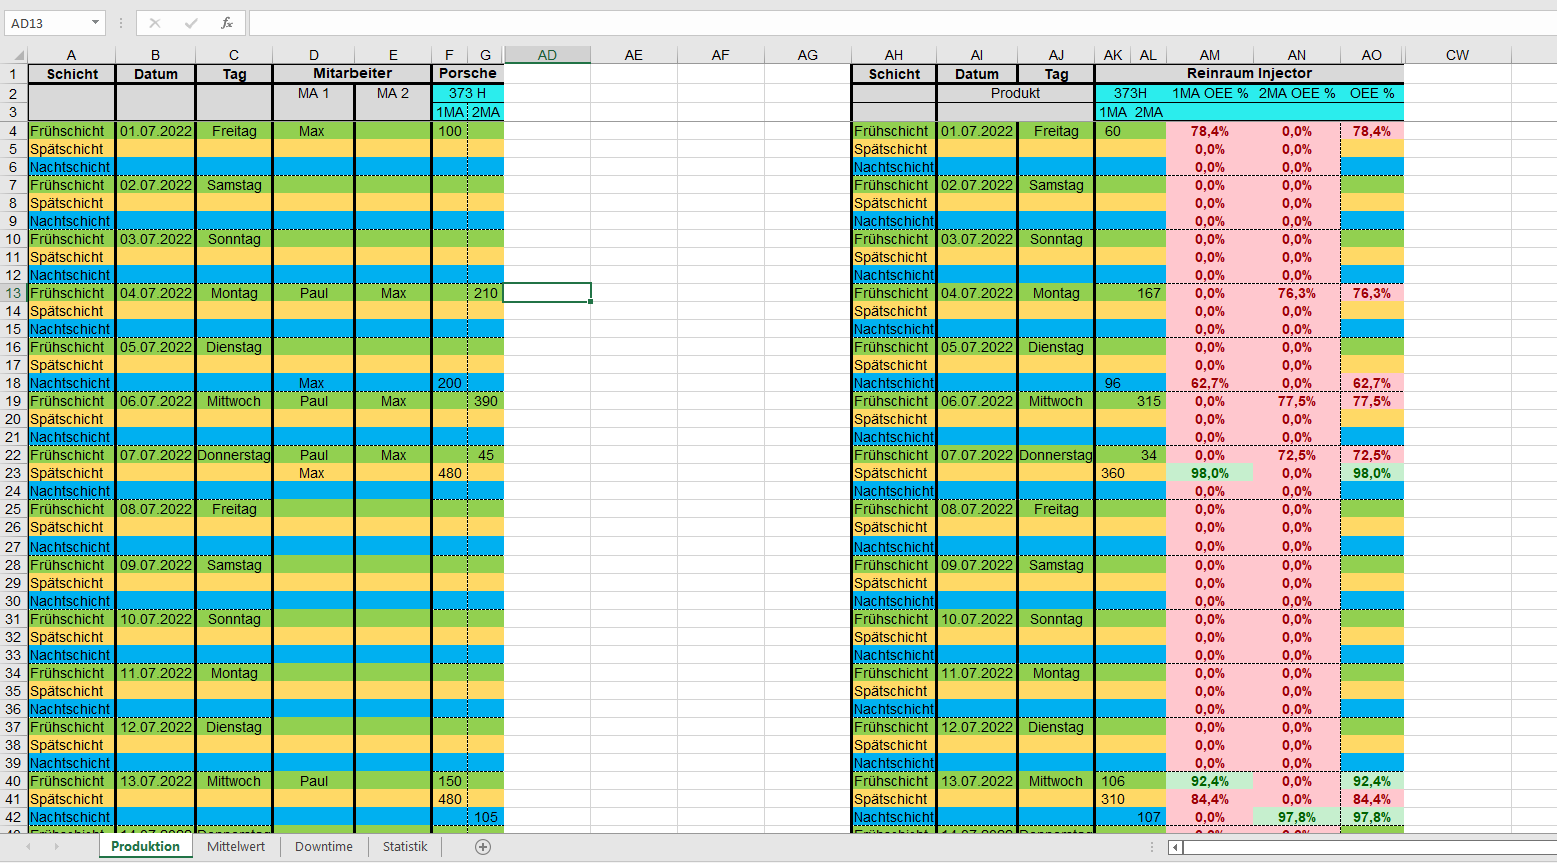Select the cell with value 390 in row 19
1557x863 pixels.
486,401
